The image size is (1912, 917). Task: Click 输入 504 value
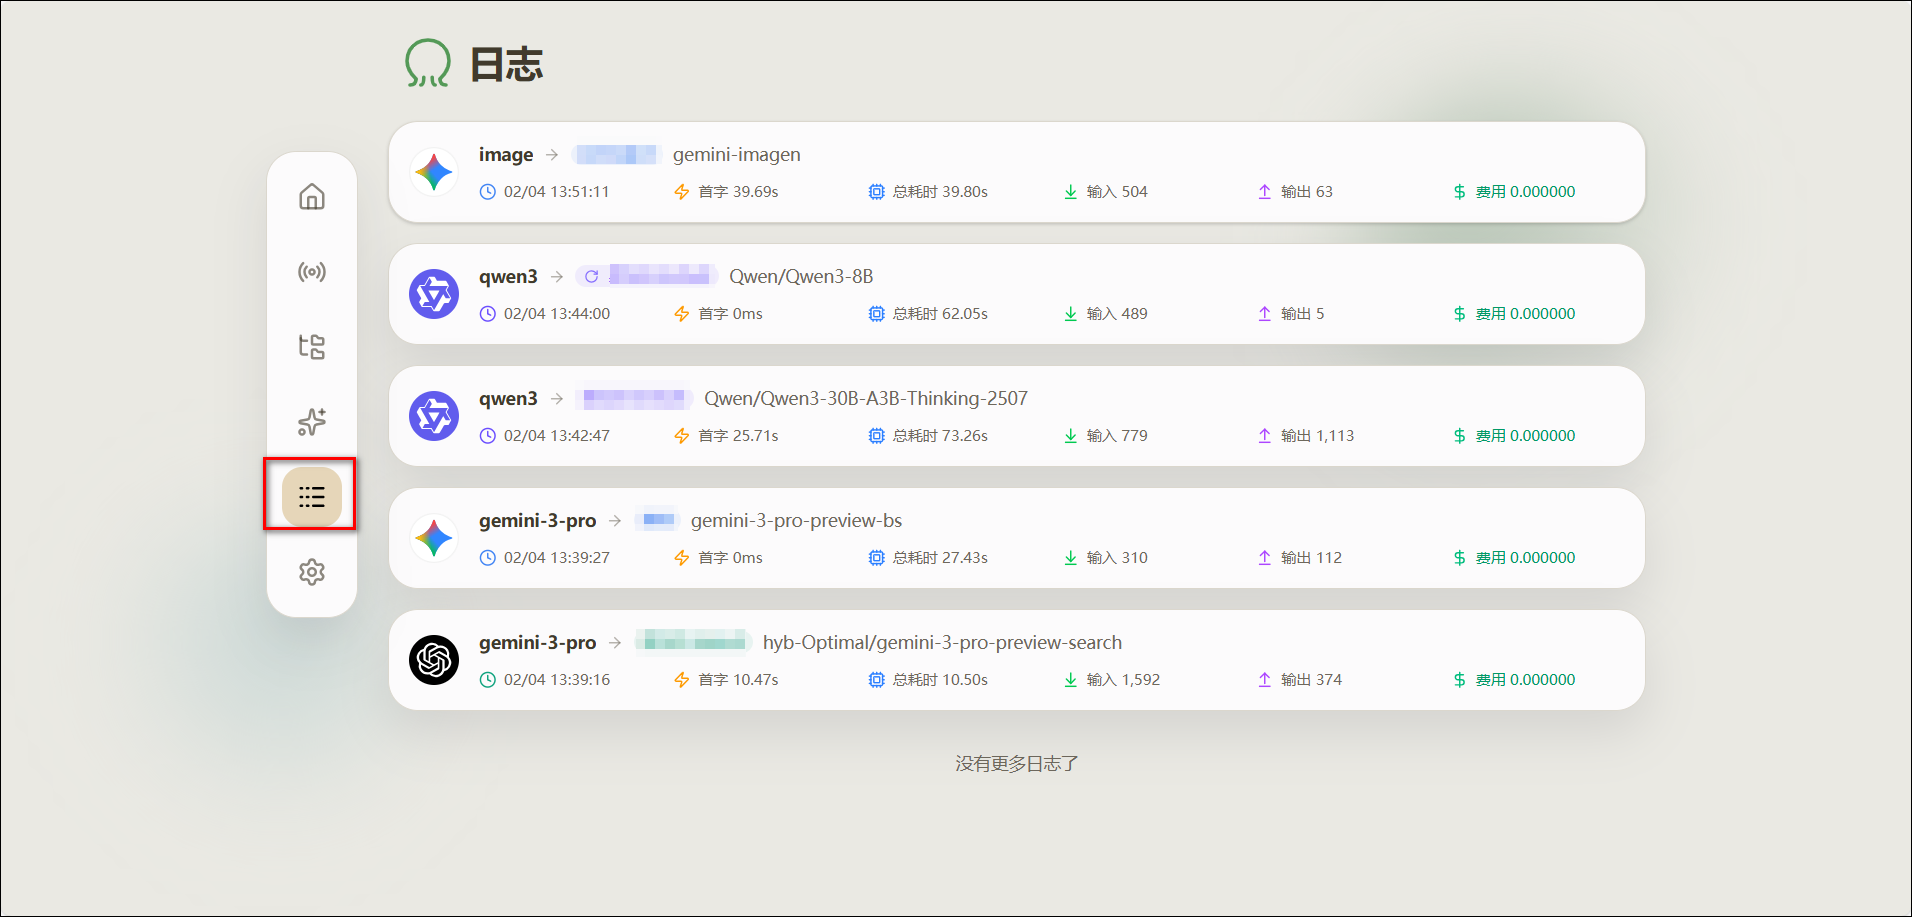pyautogui.click(x=1117, y=192)
